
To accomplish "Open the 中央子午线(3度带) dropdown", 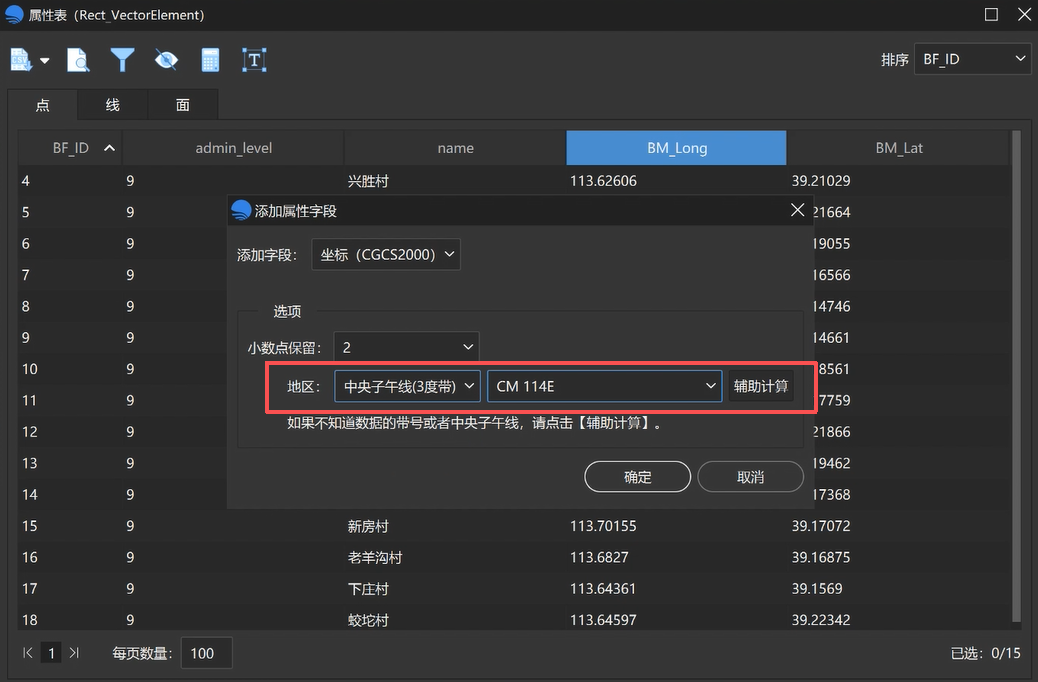I will 407,386.
